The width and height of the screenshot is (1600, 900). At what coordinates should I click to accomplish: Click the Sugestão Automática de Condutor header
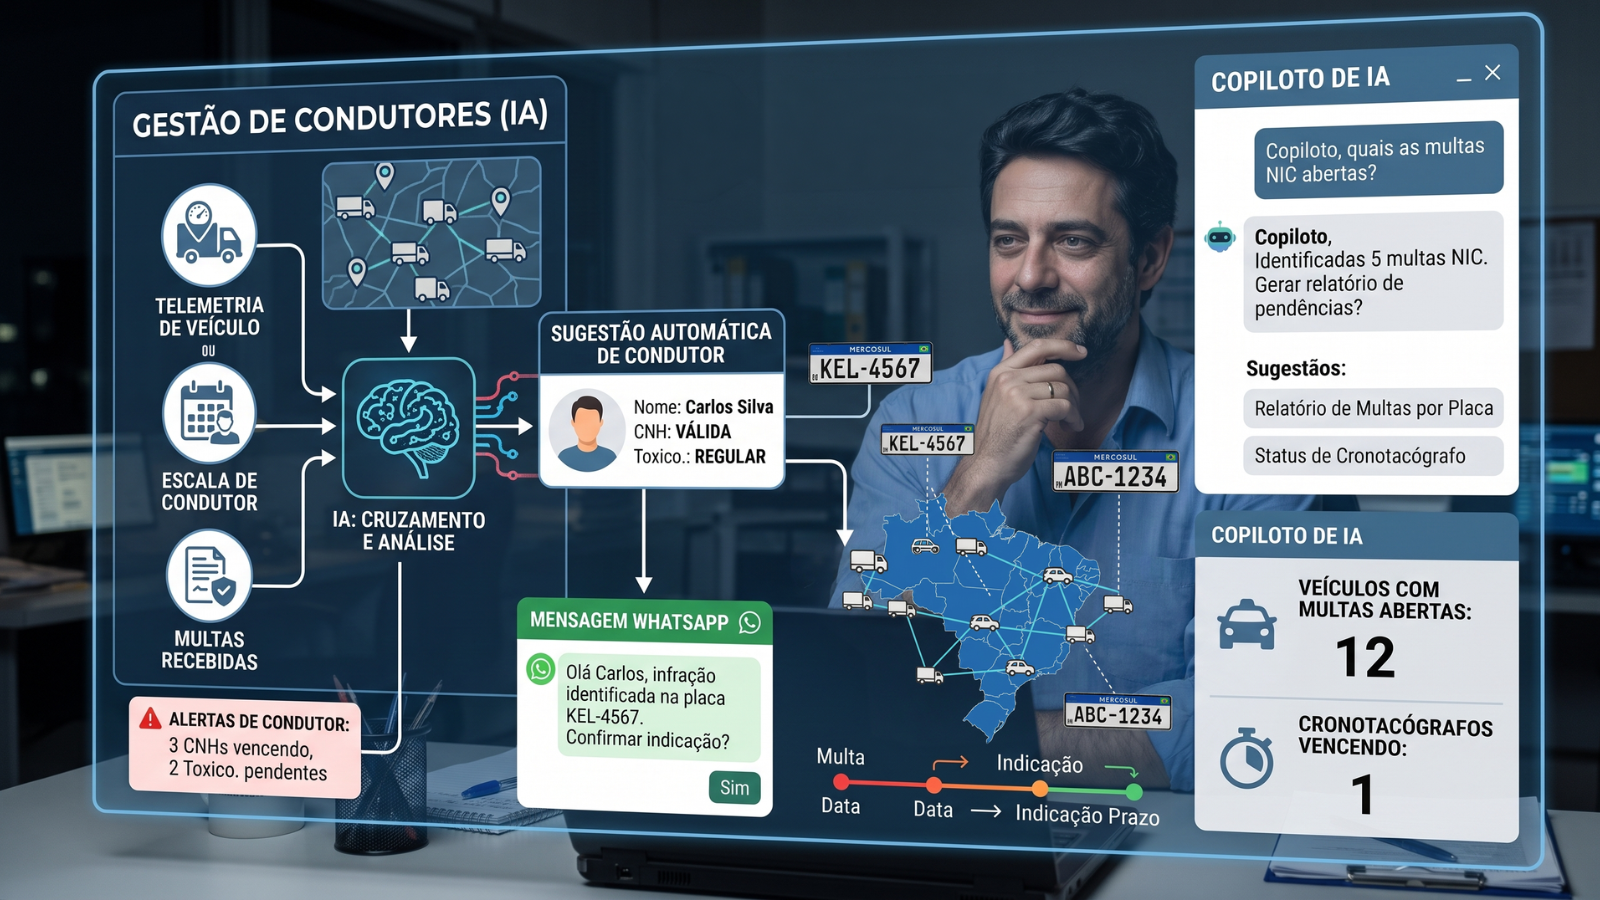(661, 343)
